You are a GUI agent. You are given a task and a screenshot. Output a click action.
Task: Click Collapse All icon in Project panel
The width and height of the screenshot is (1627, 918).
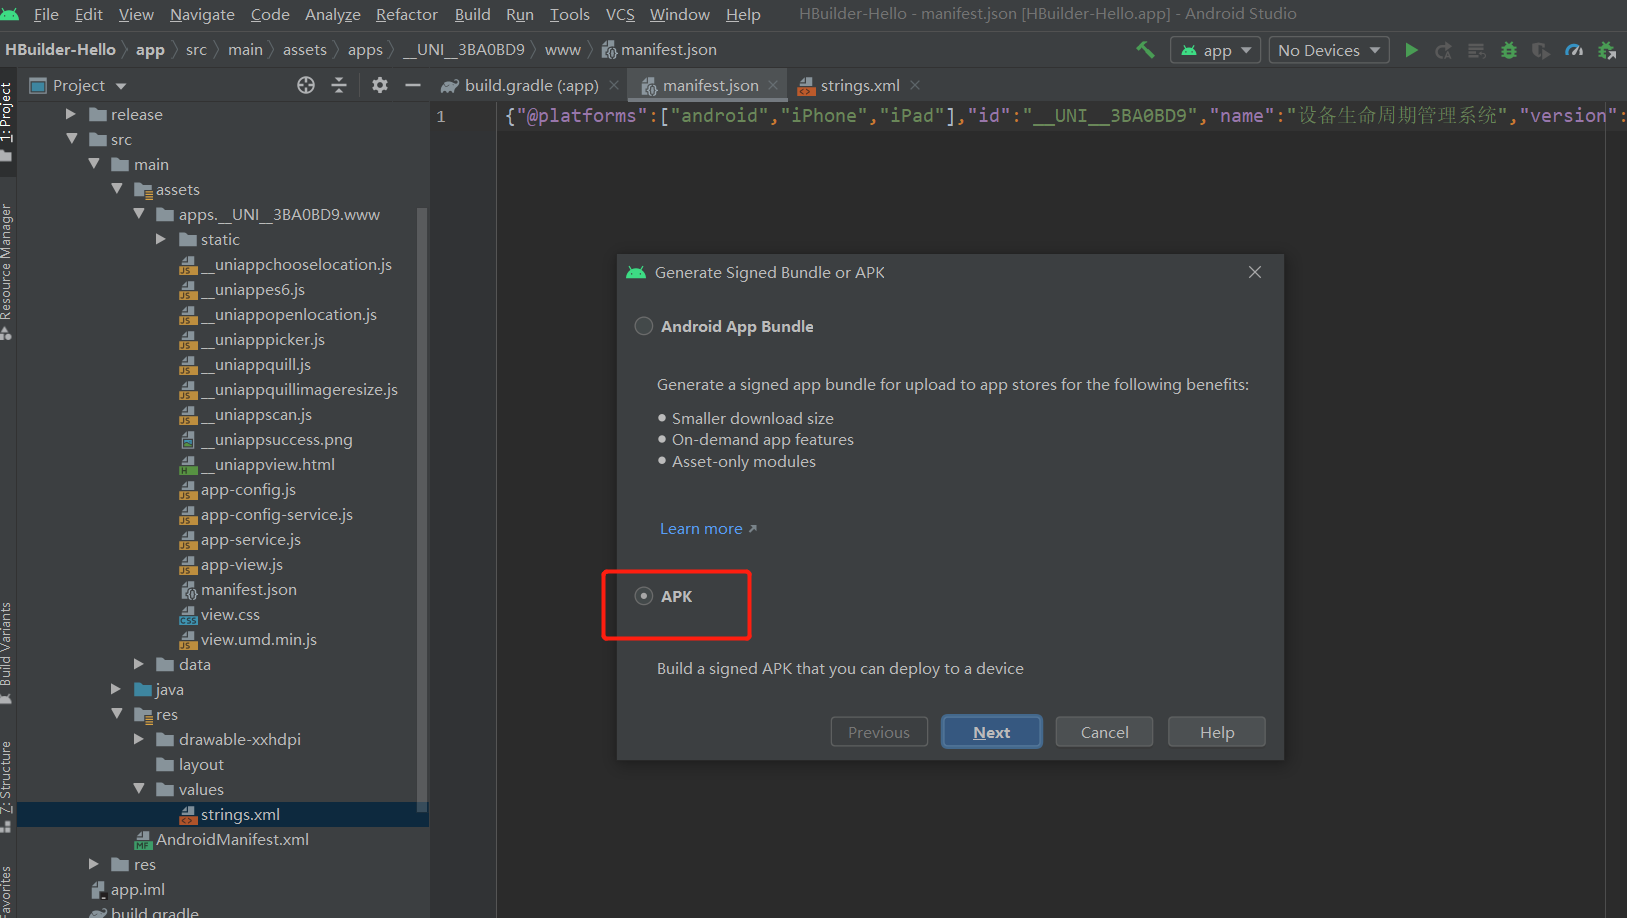tap(339, 85)
